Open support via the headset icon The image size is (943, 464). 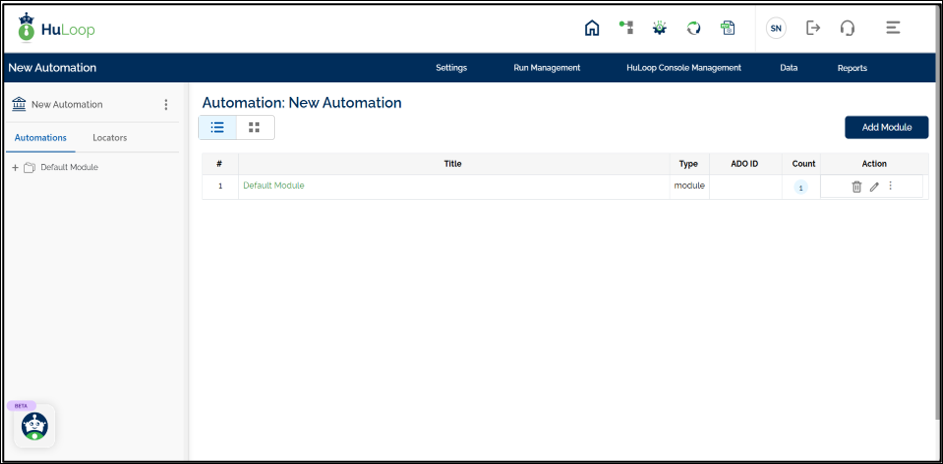click(847, 28)
